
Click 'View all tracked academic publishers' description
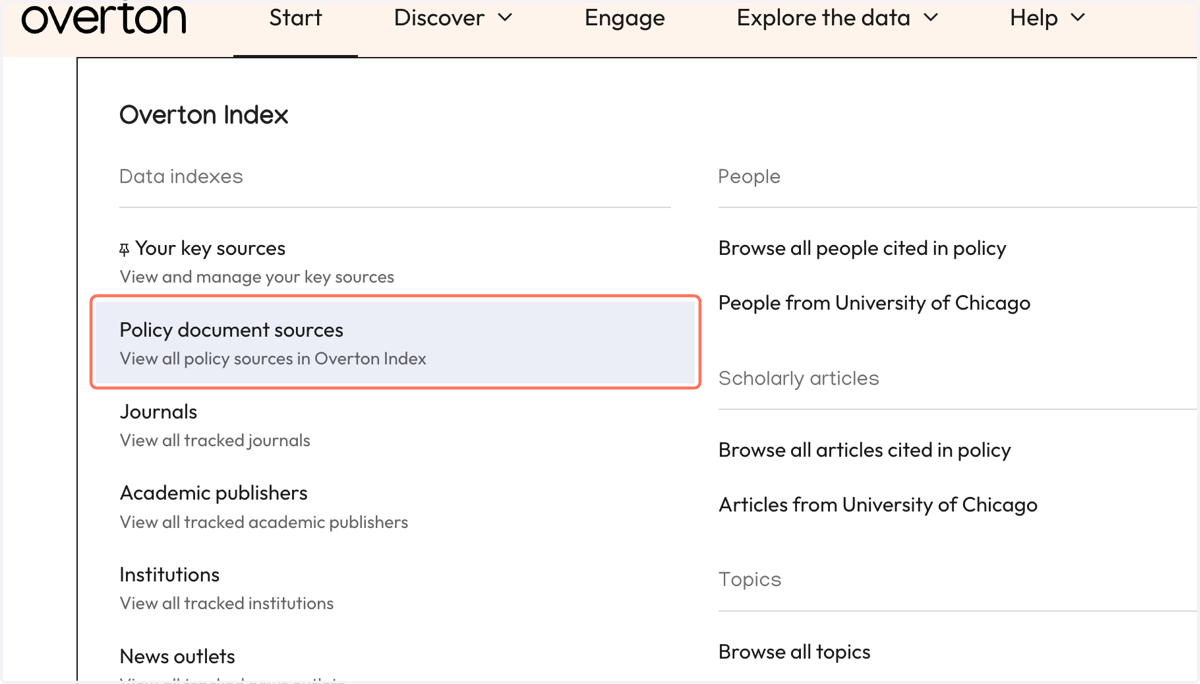(264, 522)
